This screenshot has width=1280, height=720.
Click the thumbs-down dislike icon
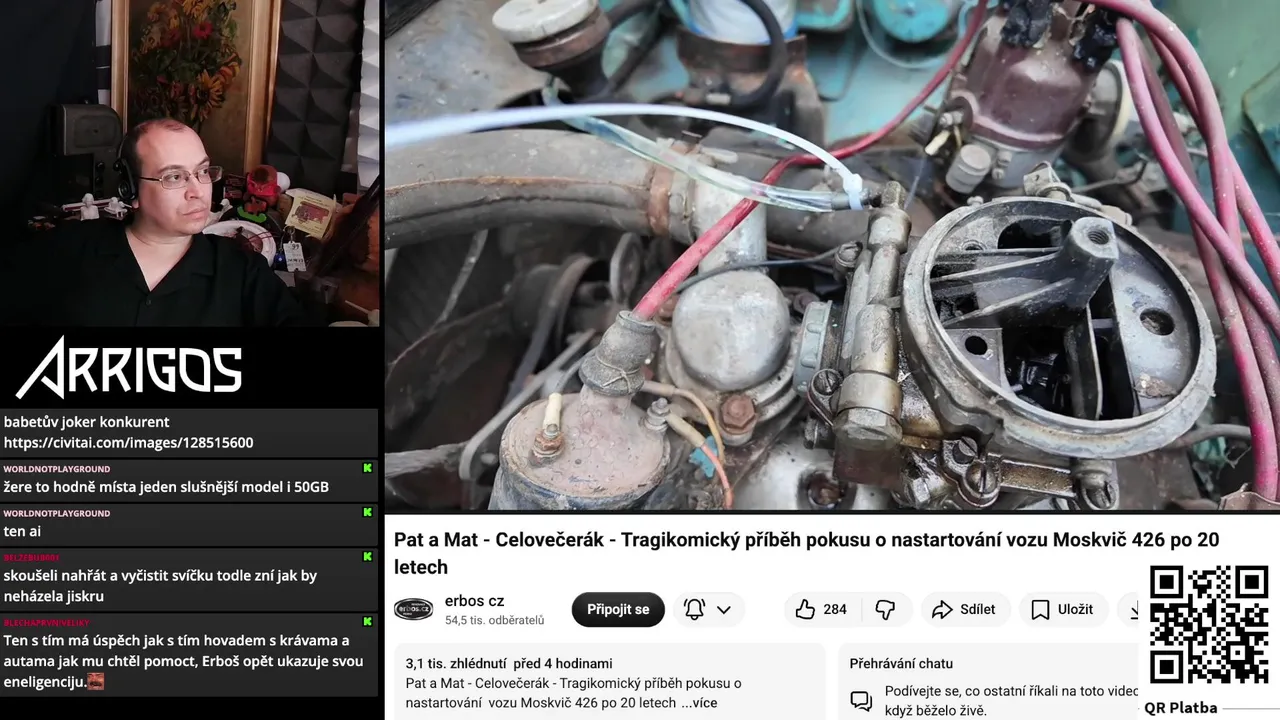(x=885, y=609)
